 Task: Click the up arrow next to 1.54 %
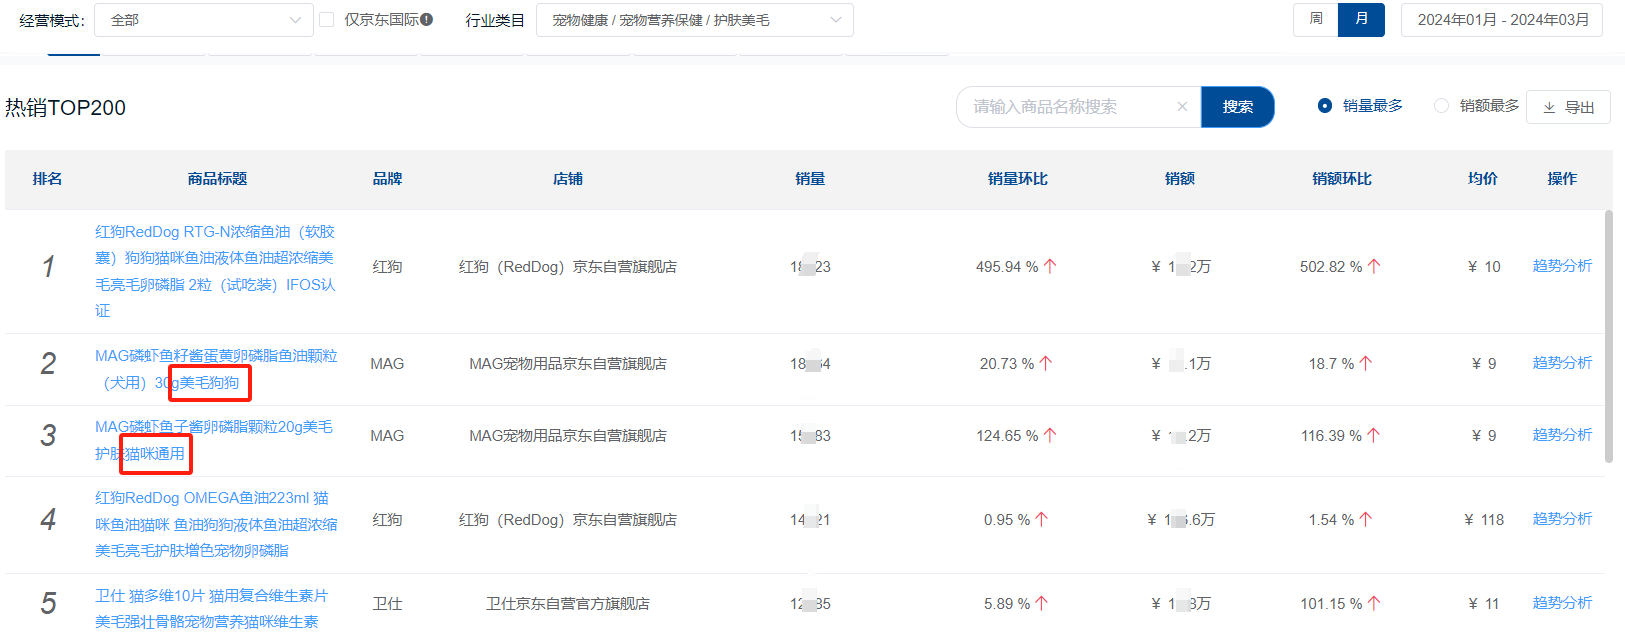(x=1366, y=520)
